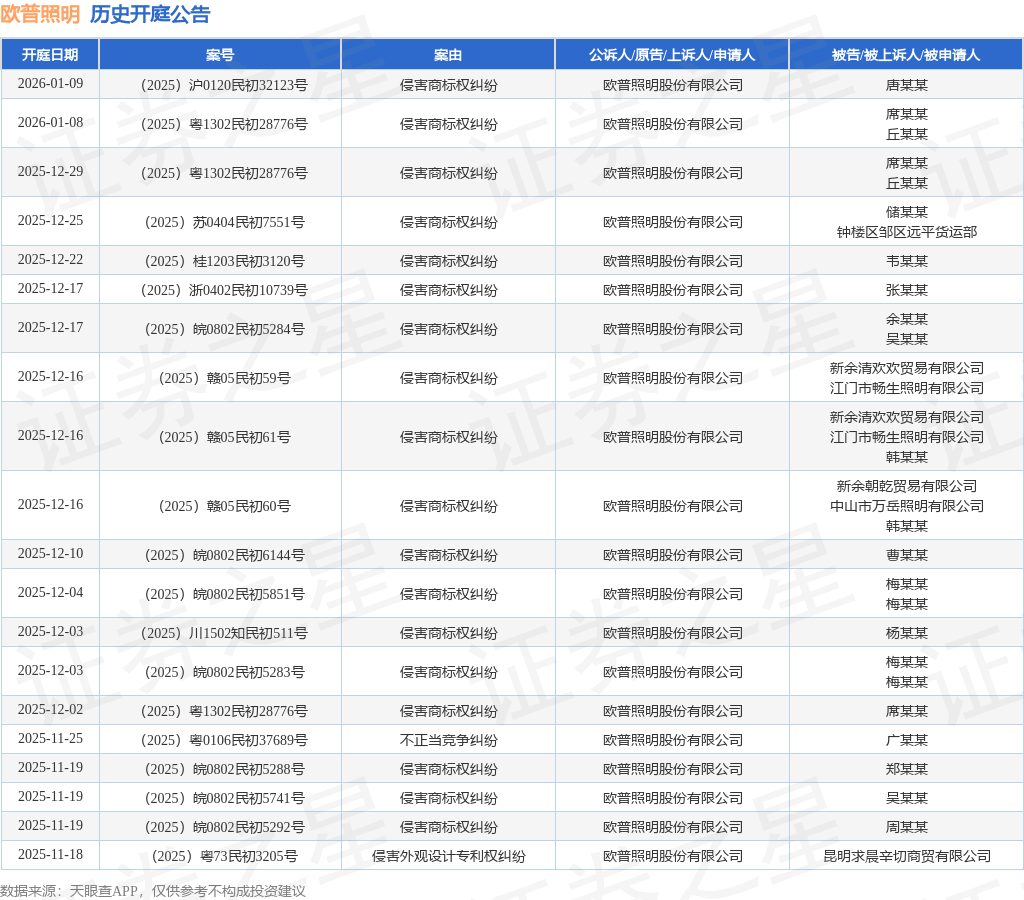Click the 案号 column header
Viewport: 1024px width, 900px height.
click(x=220, y=55)
